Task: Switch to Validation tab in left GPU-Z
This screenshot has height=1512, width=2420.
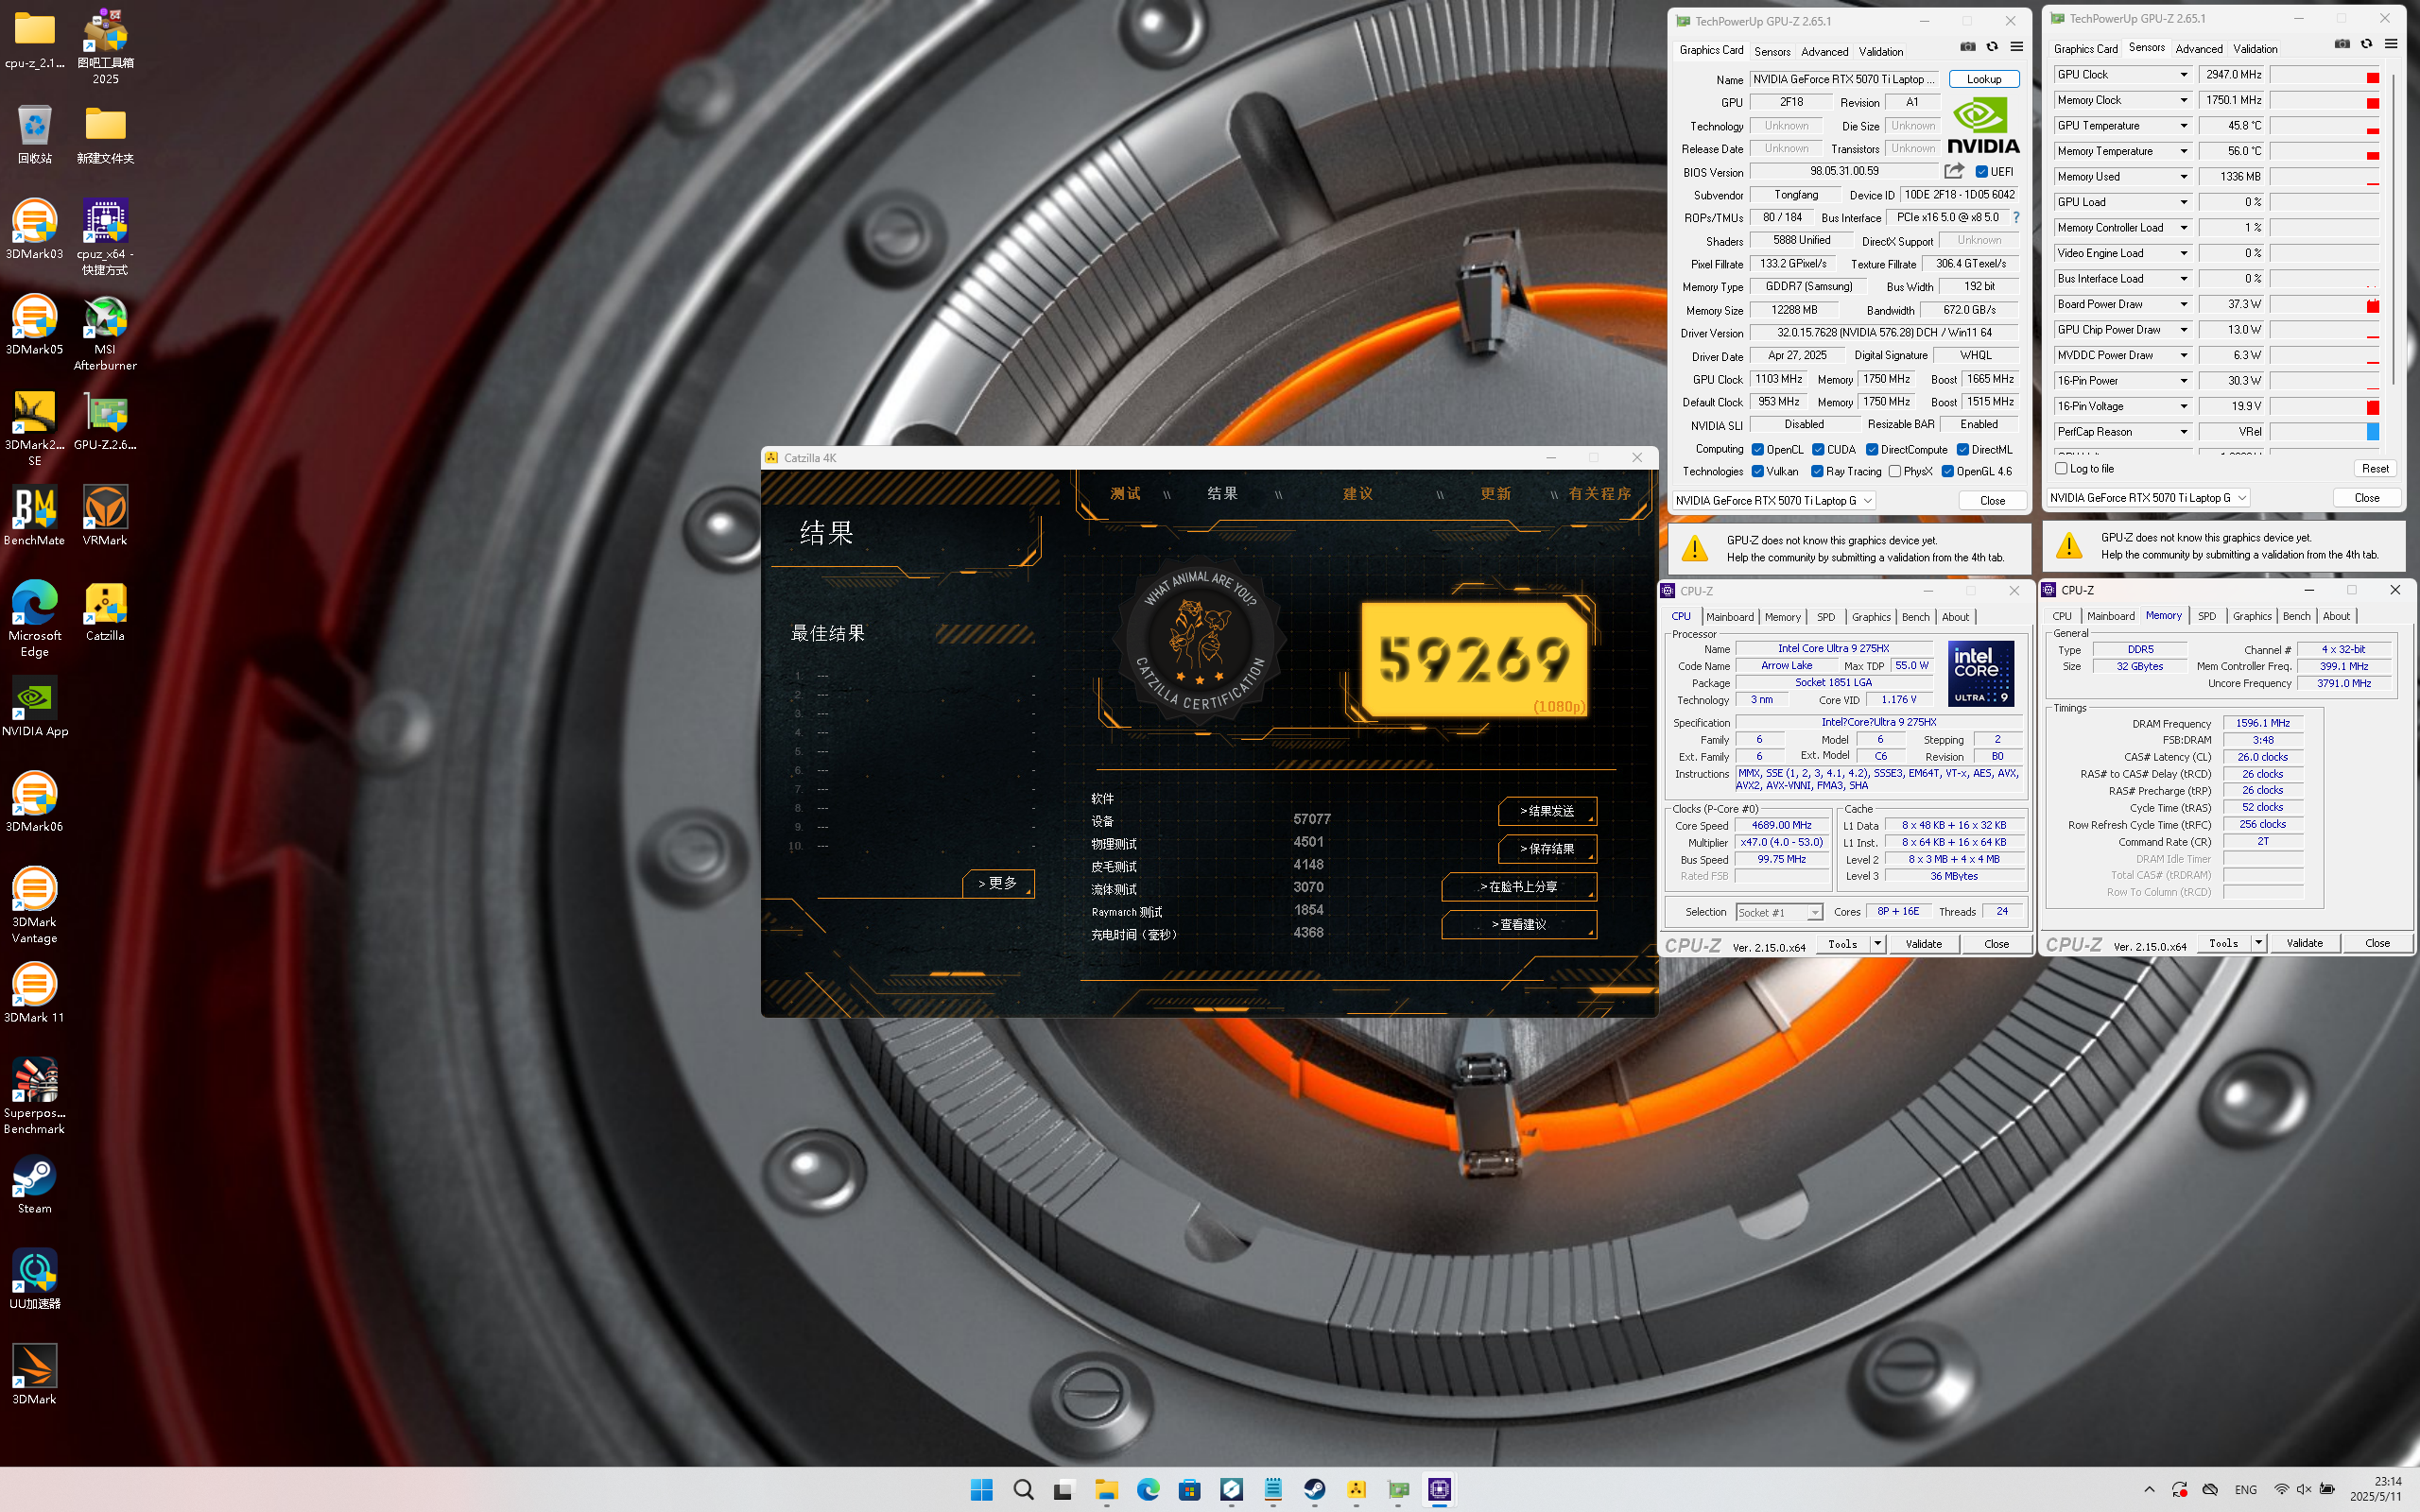Action: 1881,51
